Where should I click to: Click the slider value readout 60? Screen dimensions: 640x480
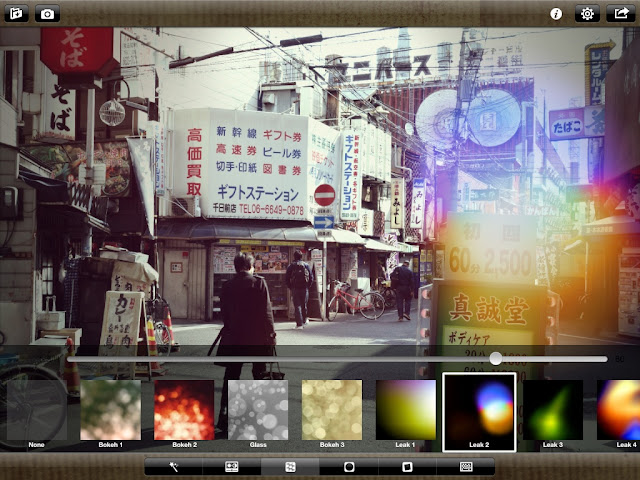pyautogui.click(x=620, y=359)
